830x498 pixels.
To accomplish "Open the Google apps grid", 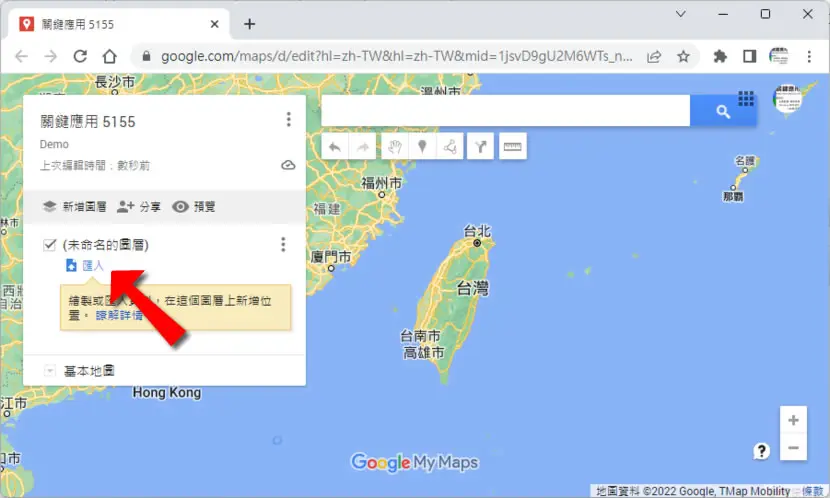I will point(746,98).
